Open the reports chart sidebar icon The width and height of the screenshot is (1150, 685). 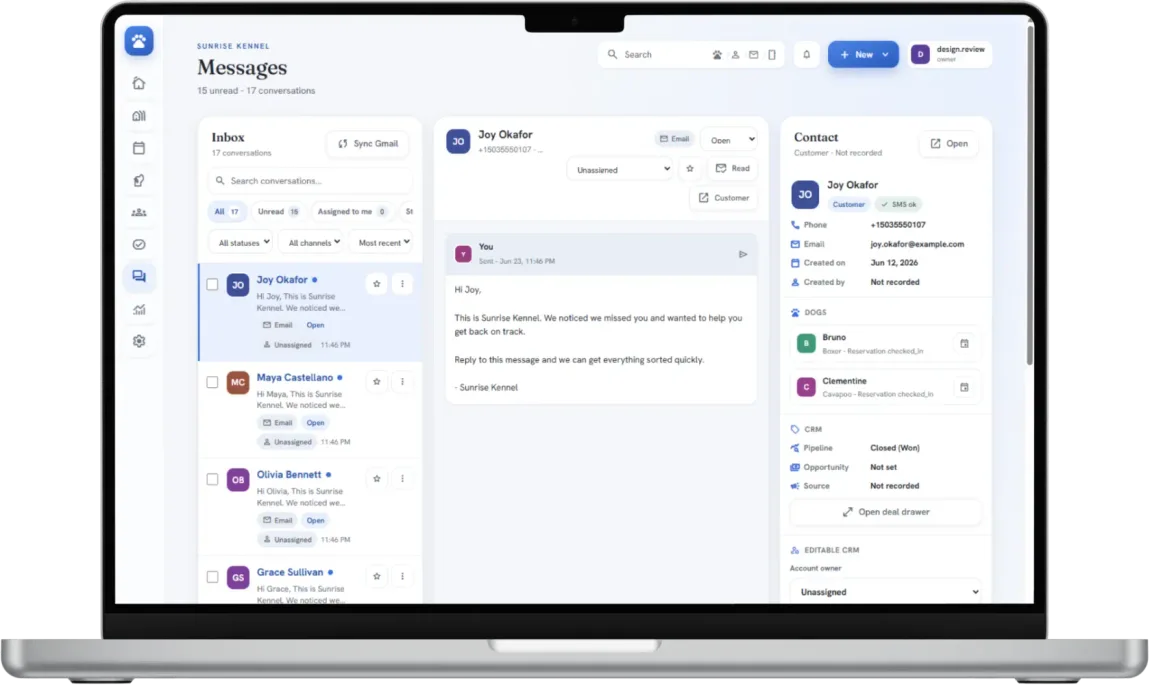click(x=139, y=309)
